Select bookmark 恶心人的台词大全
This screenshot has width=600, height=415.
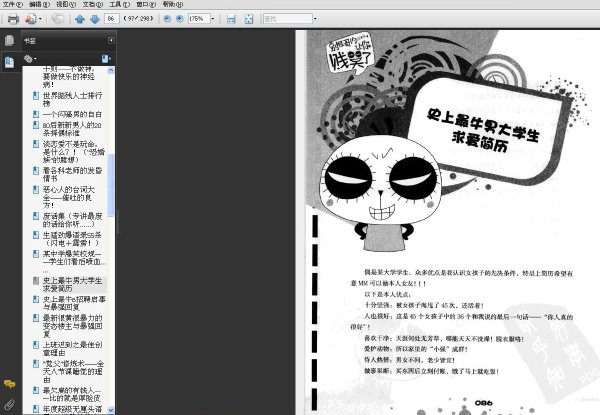point(69,197)
